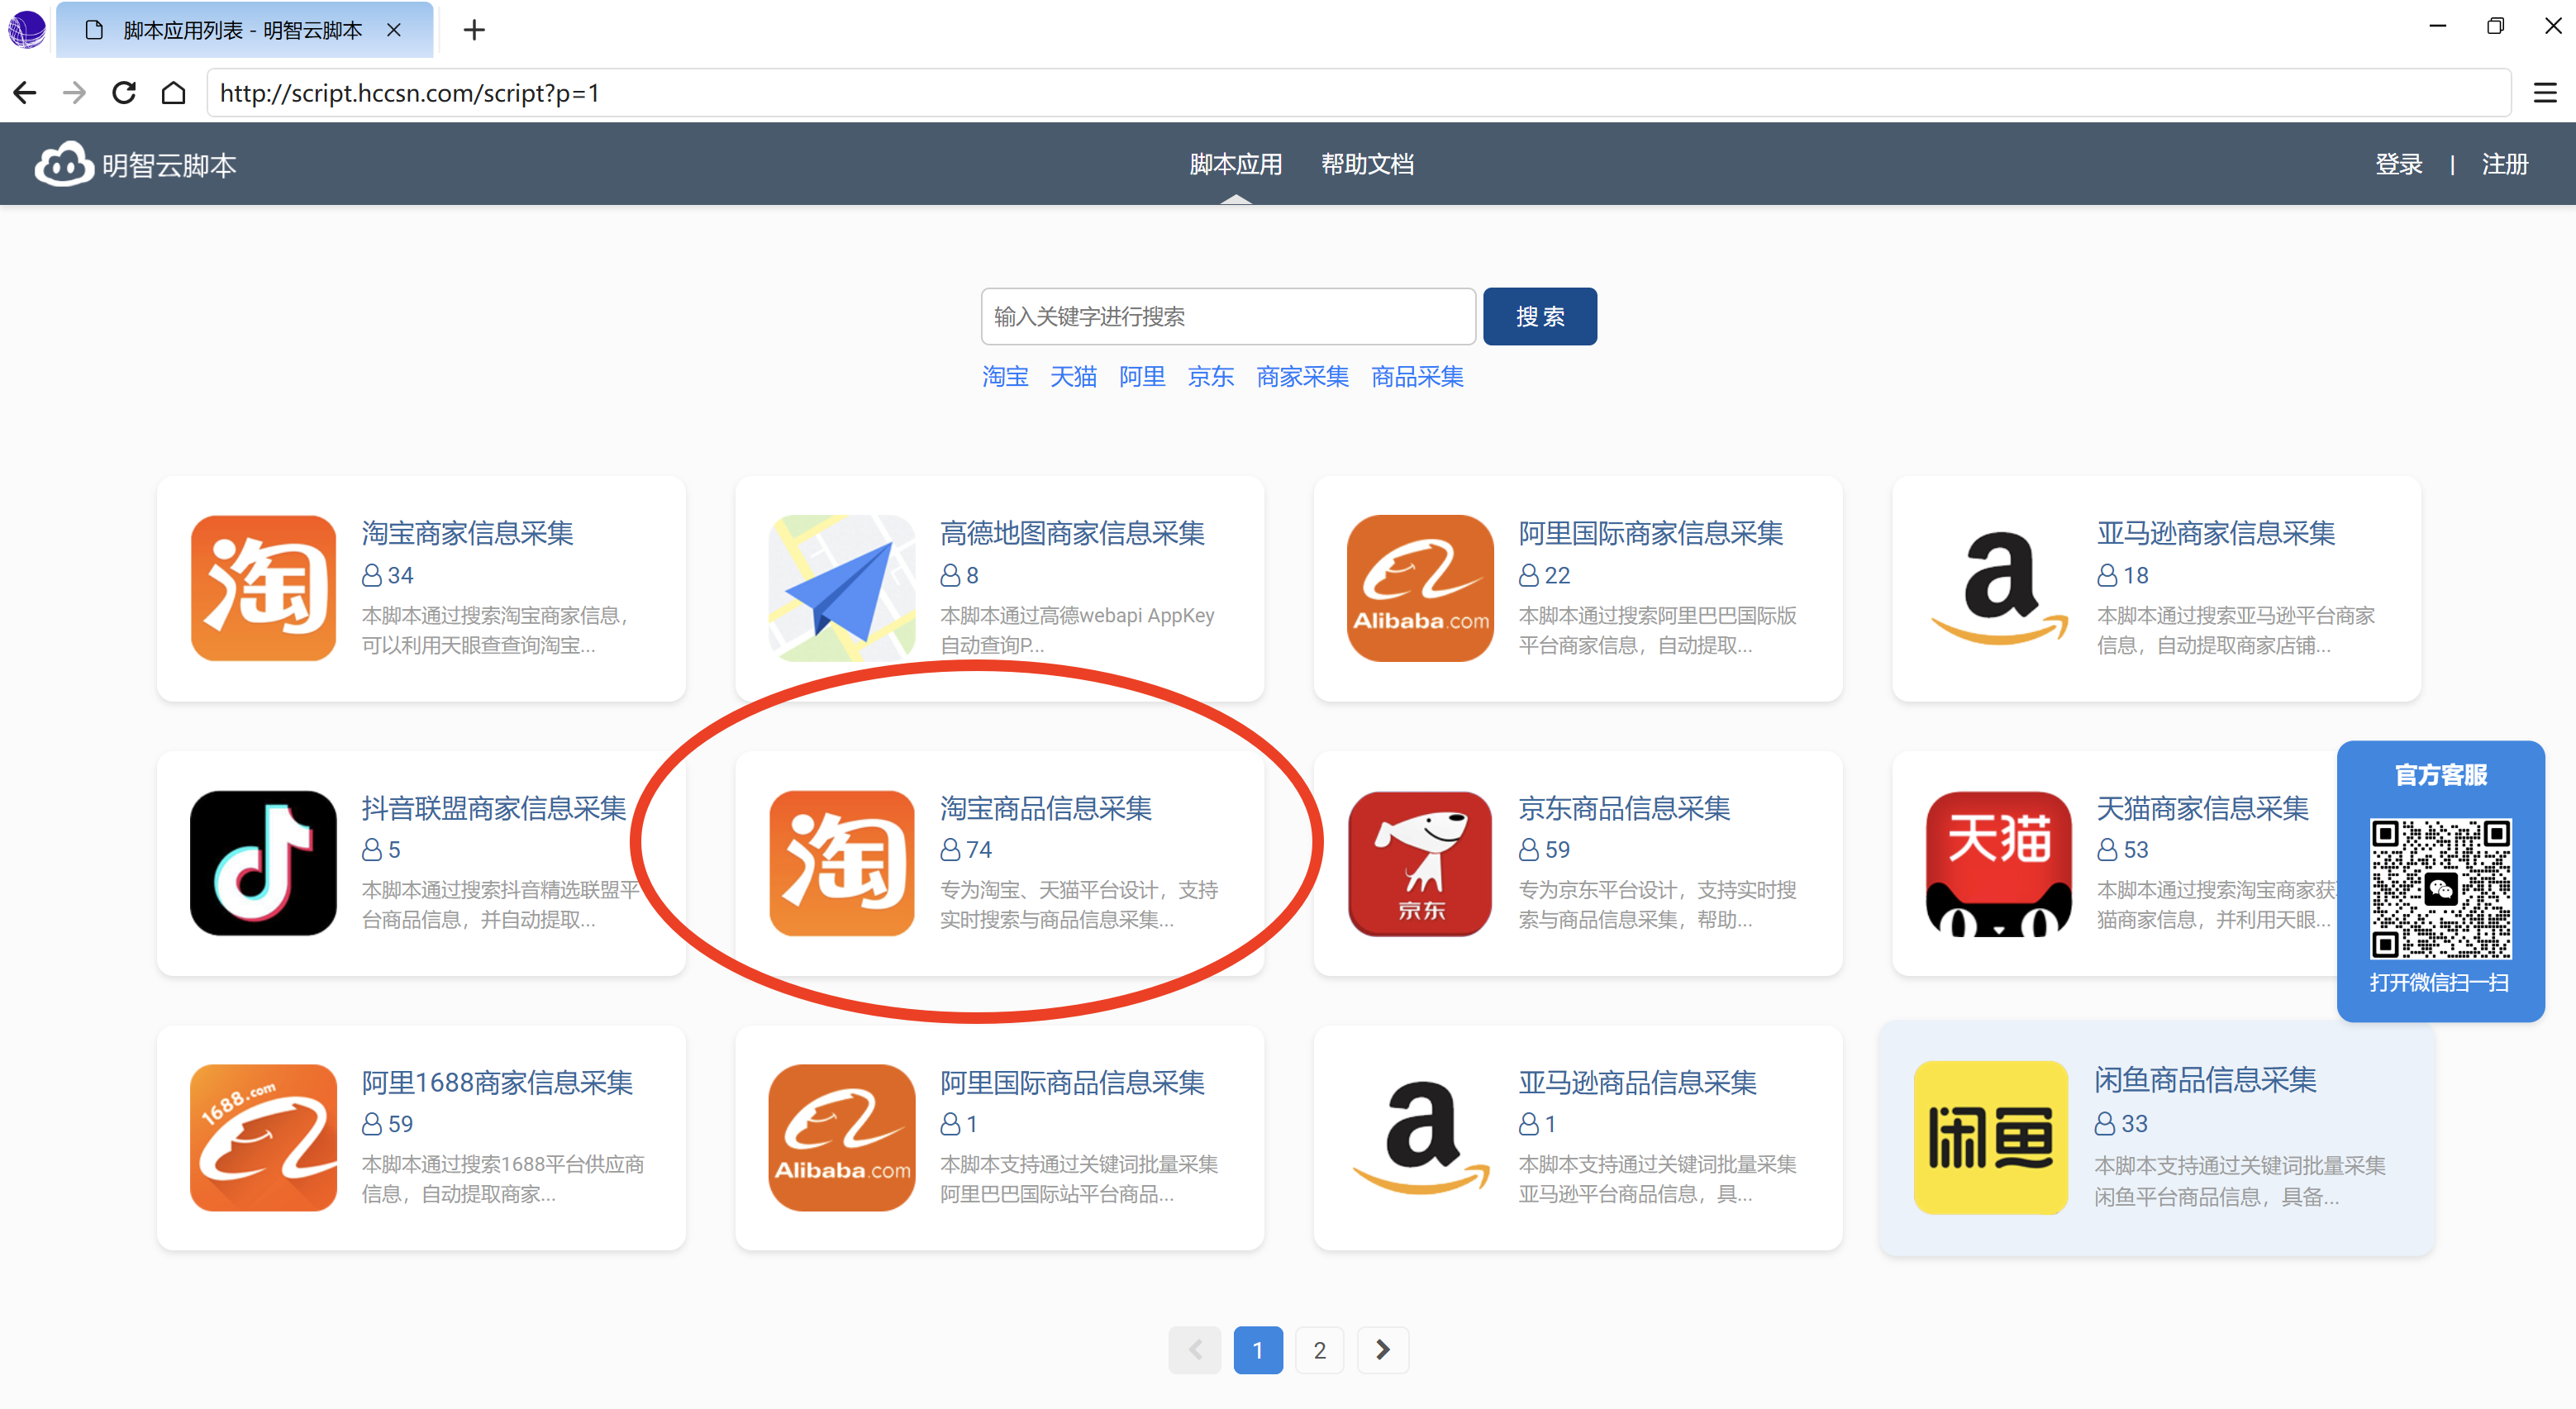The height and width of the screenshot is (1409, 2576).
Task: Open the 淘宝商家信息采集 title
Action: click(x=467, y=533)
